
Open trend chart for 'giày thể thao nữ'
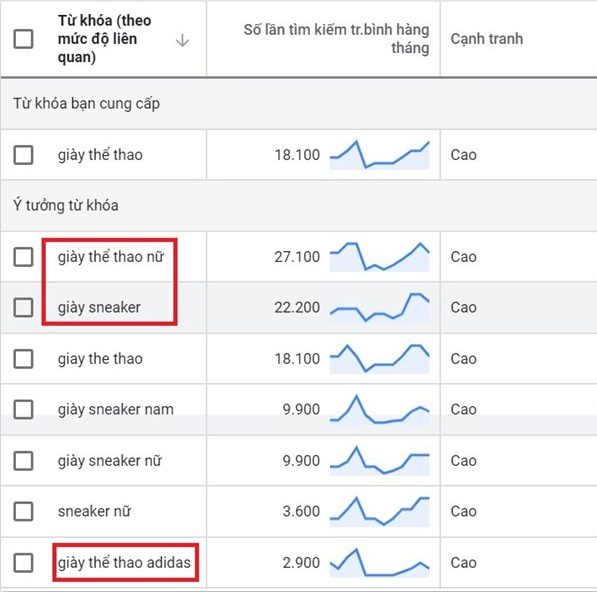pos(380,257)
